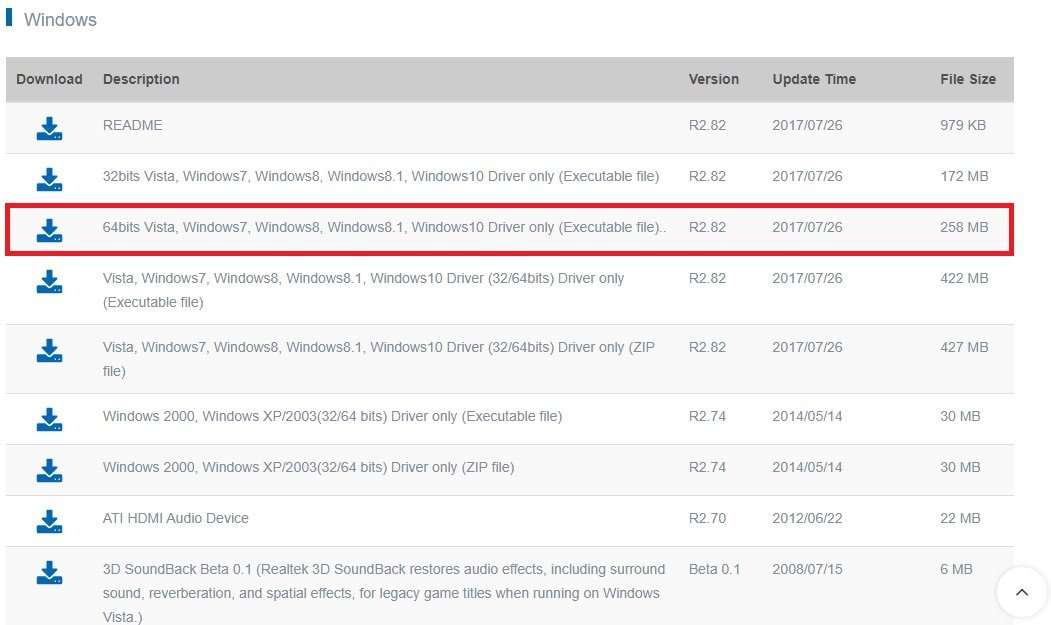Select the README description text
This screenshot has height=625, width=1051.
click(131, 126)
